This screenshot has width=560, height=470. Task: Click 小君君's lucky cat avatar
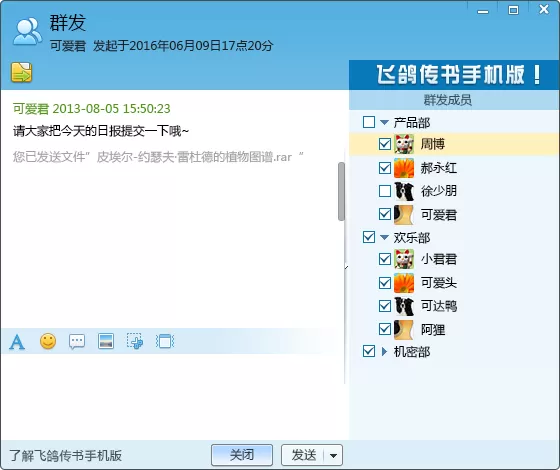pos(404,259)
